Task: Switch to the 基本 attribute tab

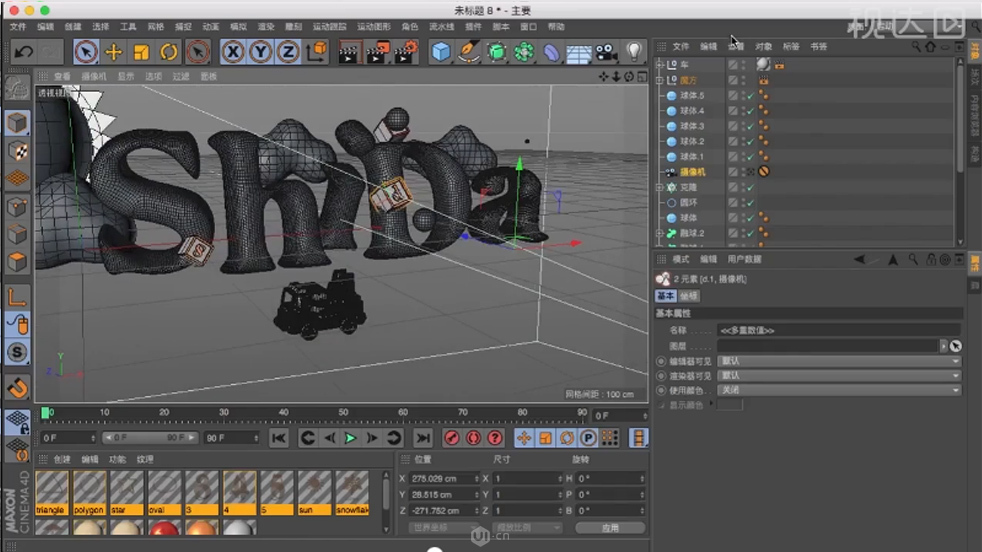Action: pos(665,296)
